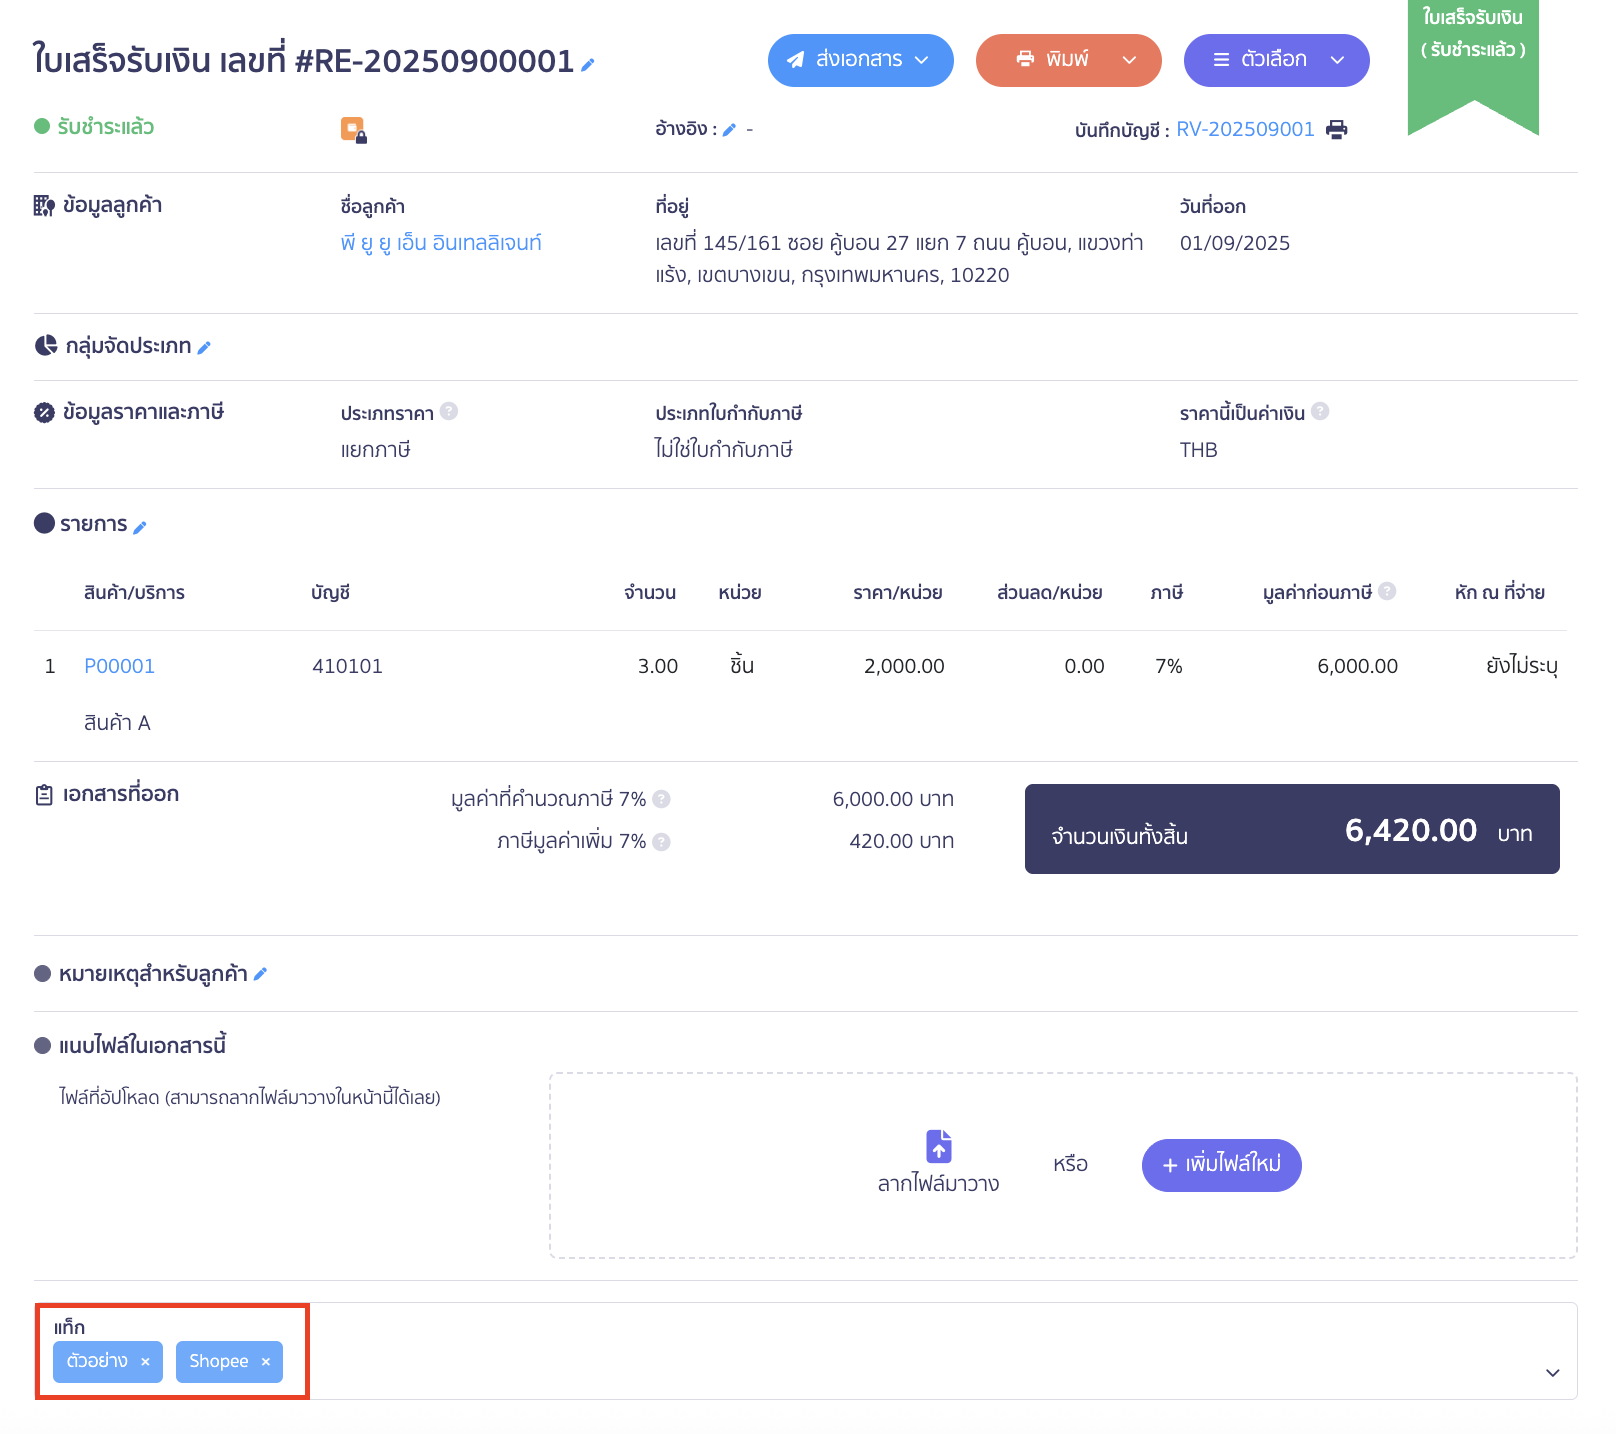Click help icon beside มูลค่าก่อนภาษี column
The image size is (1616, 1434).
coord(1387,591)
